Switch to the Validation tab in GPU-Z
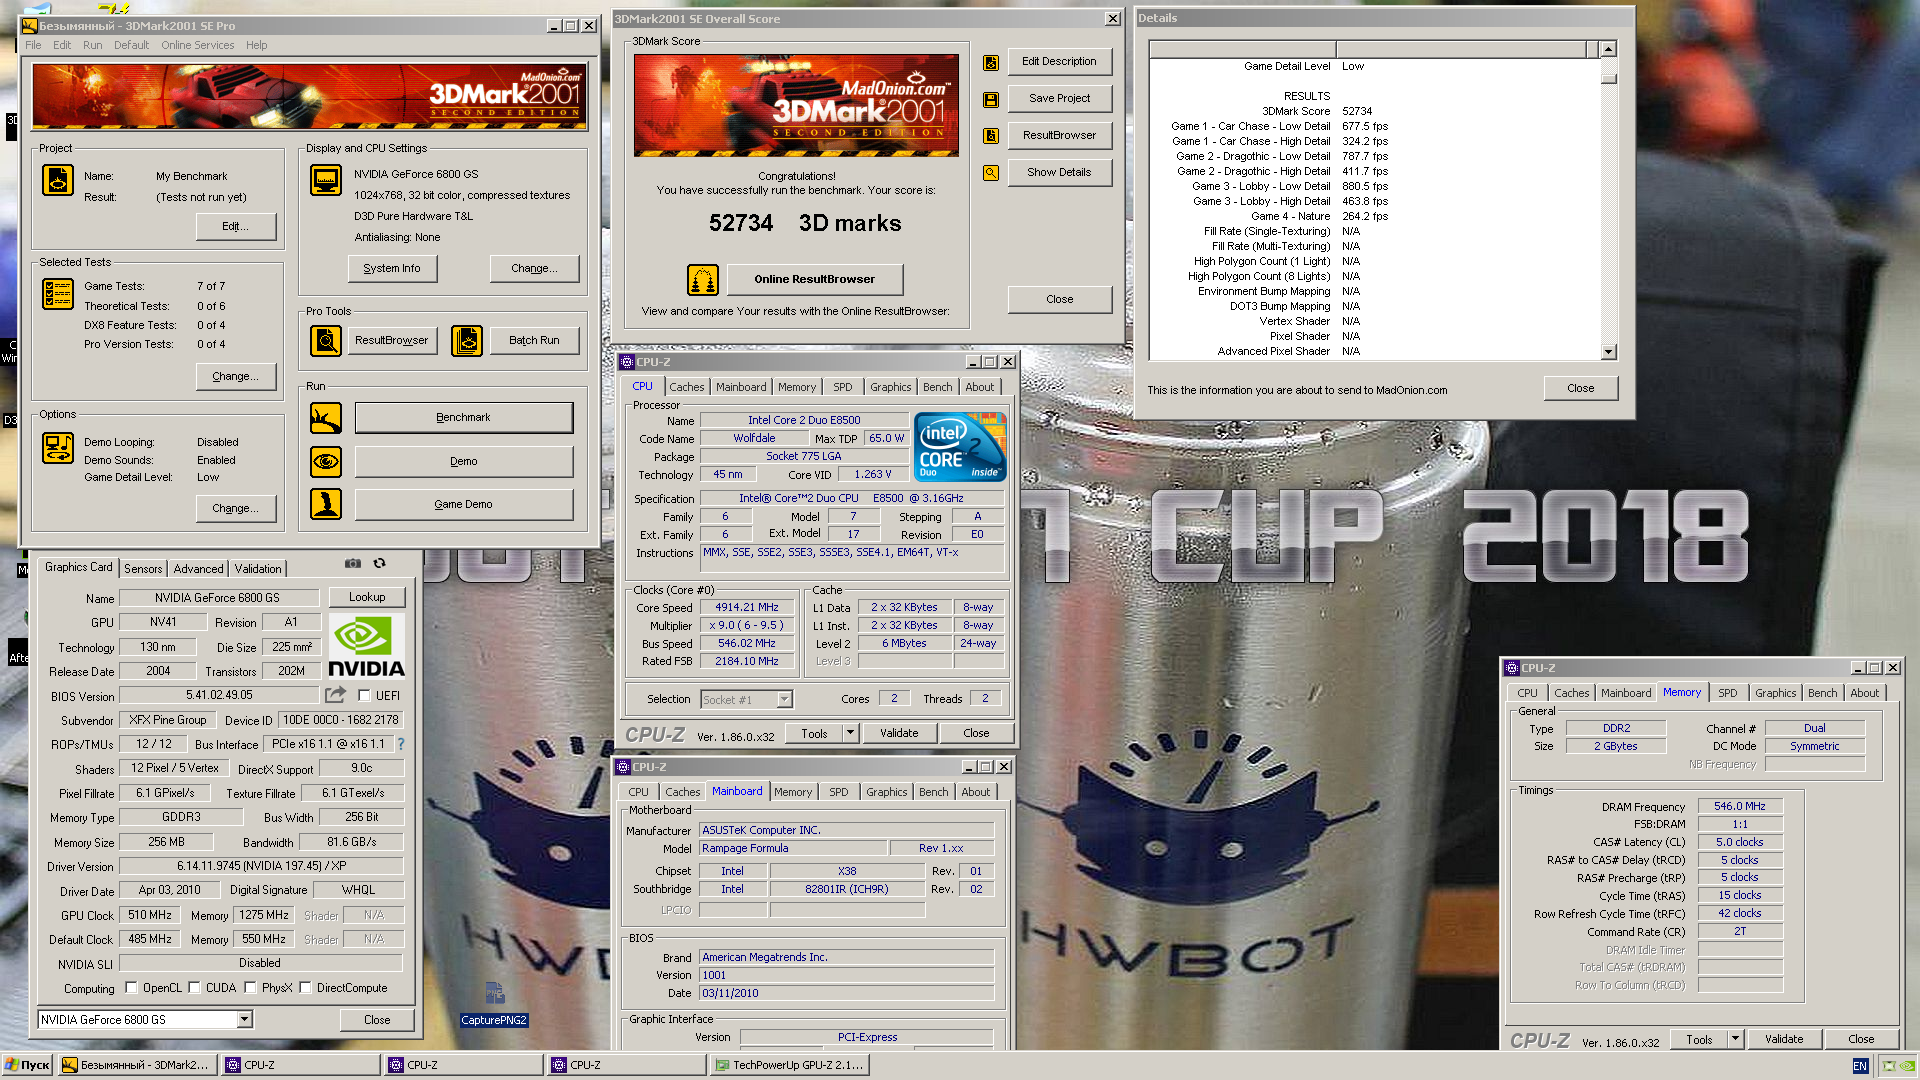The width and height of the screenshot is (1920, 1080). [x=258, y=569]
